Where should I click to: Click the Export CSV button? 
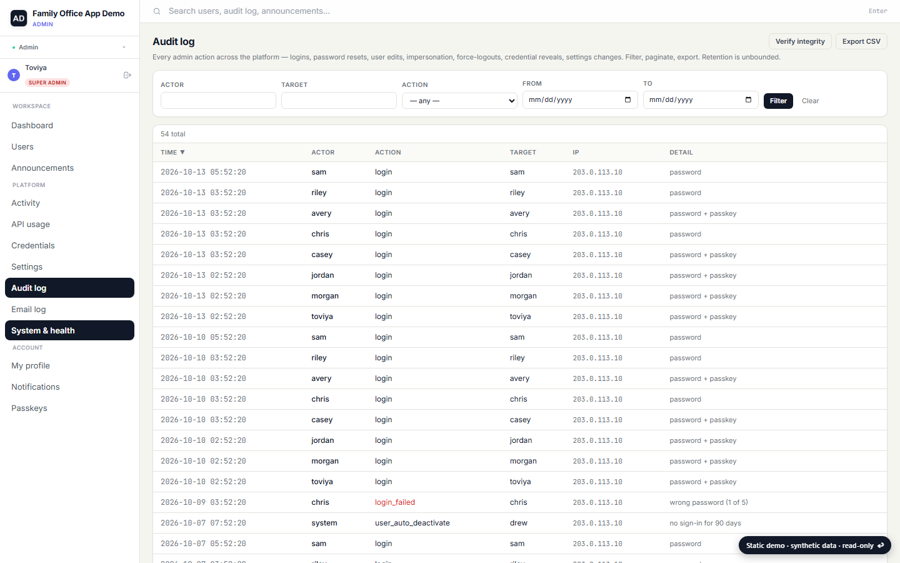tap(861, 41)
